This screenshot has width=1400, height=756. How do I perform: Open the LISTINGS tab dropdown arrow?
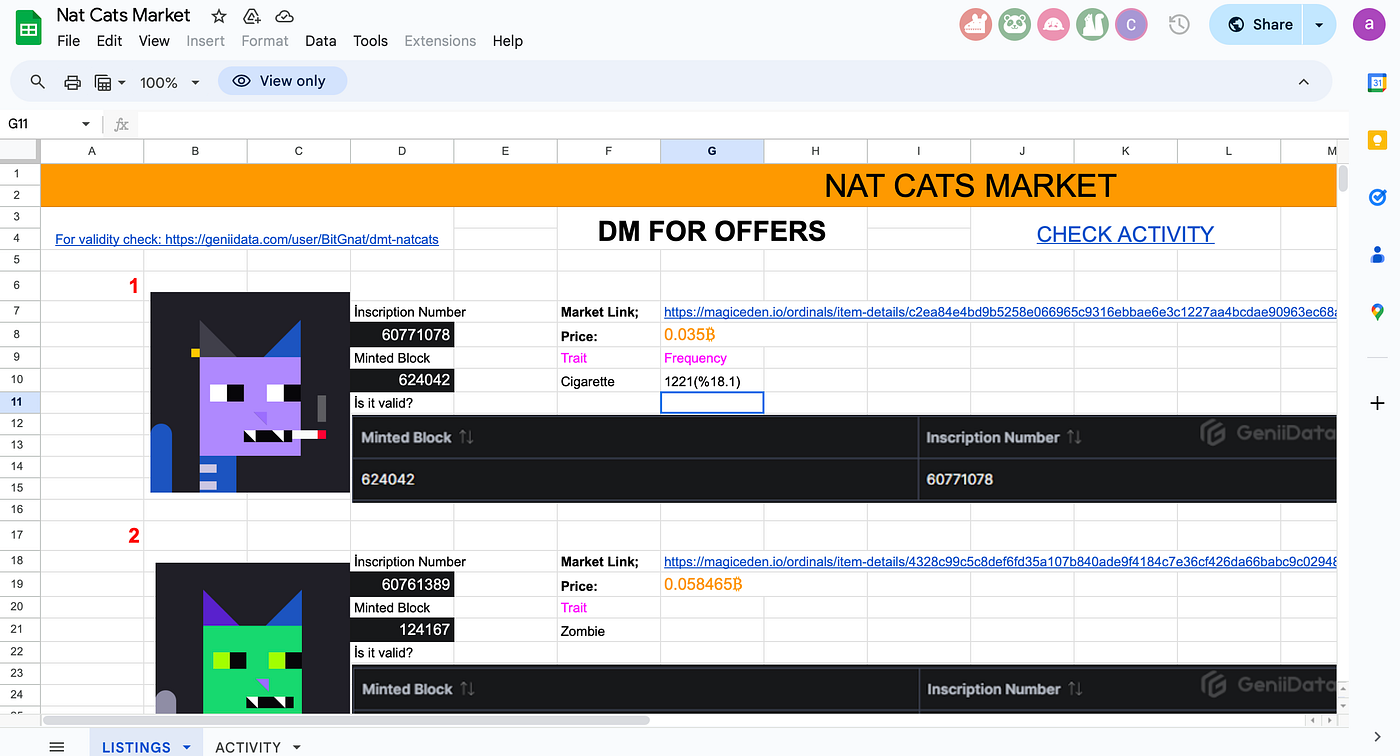[x=186, y=747]
